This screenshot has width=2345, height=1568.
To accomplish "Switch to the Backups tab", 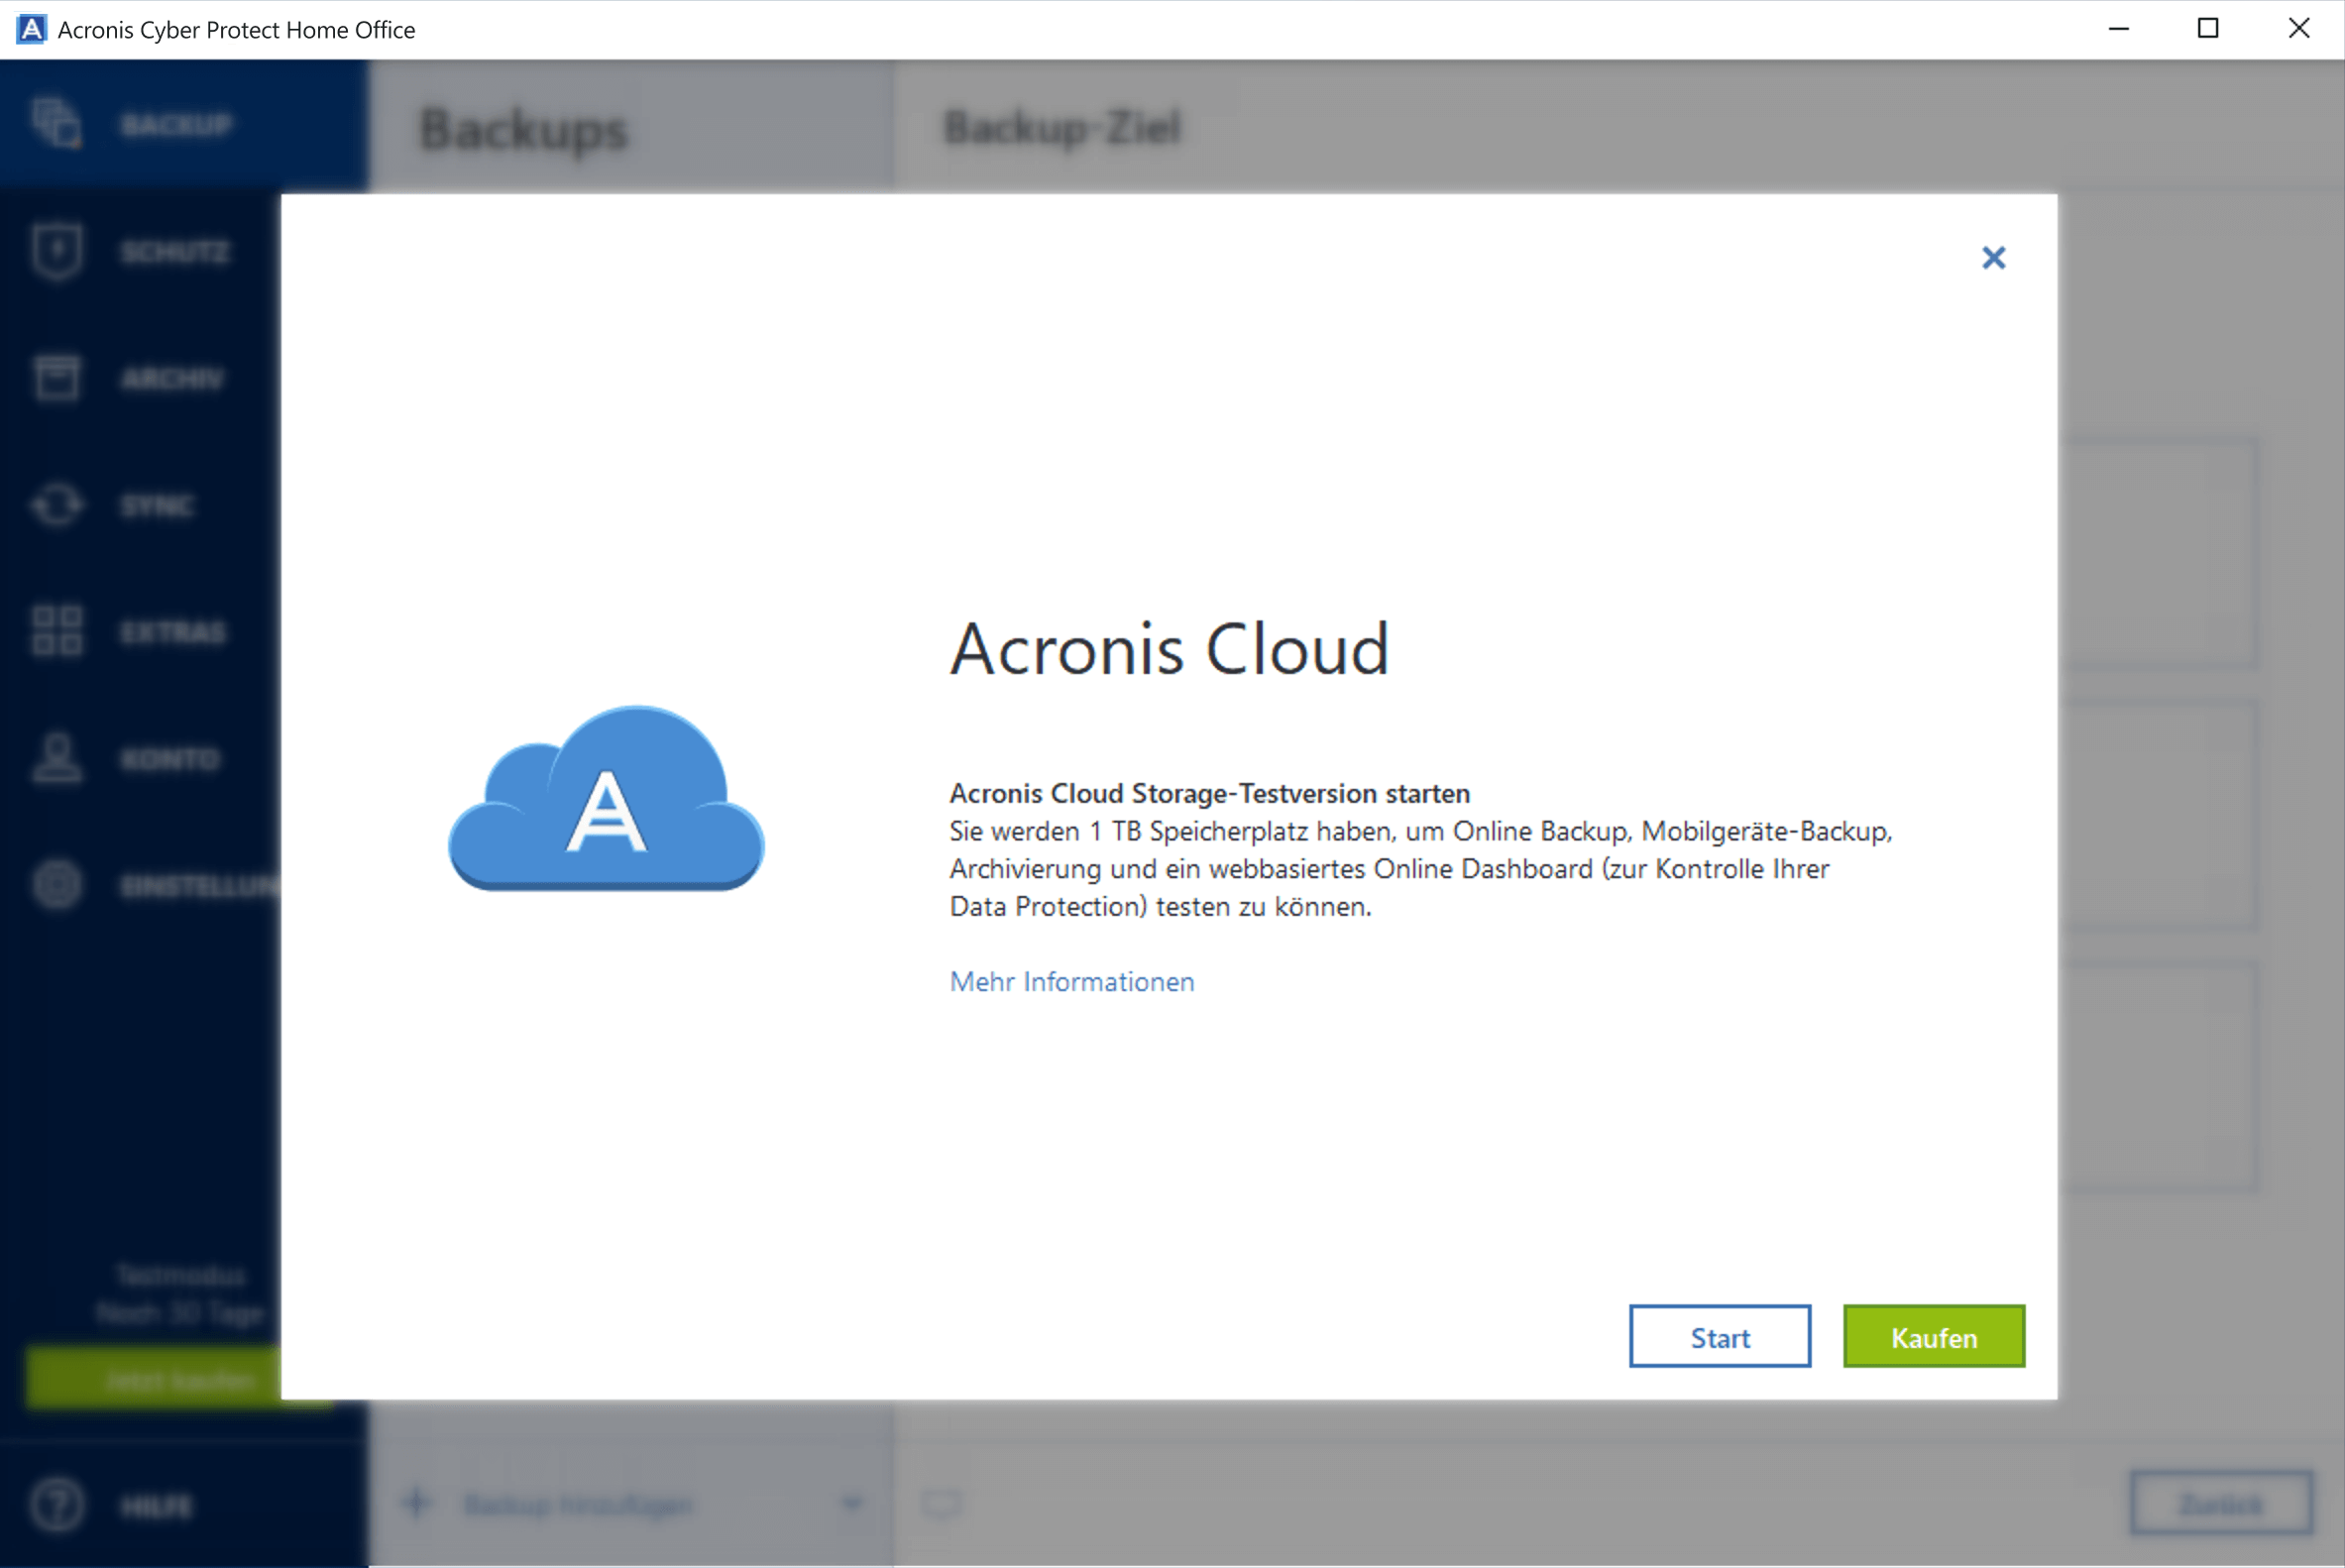I will 523,128.
